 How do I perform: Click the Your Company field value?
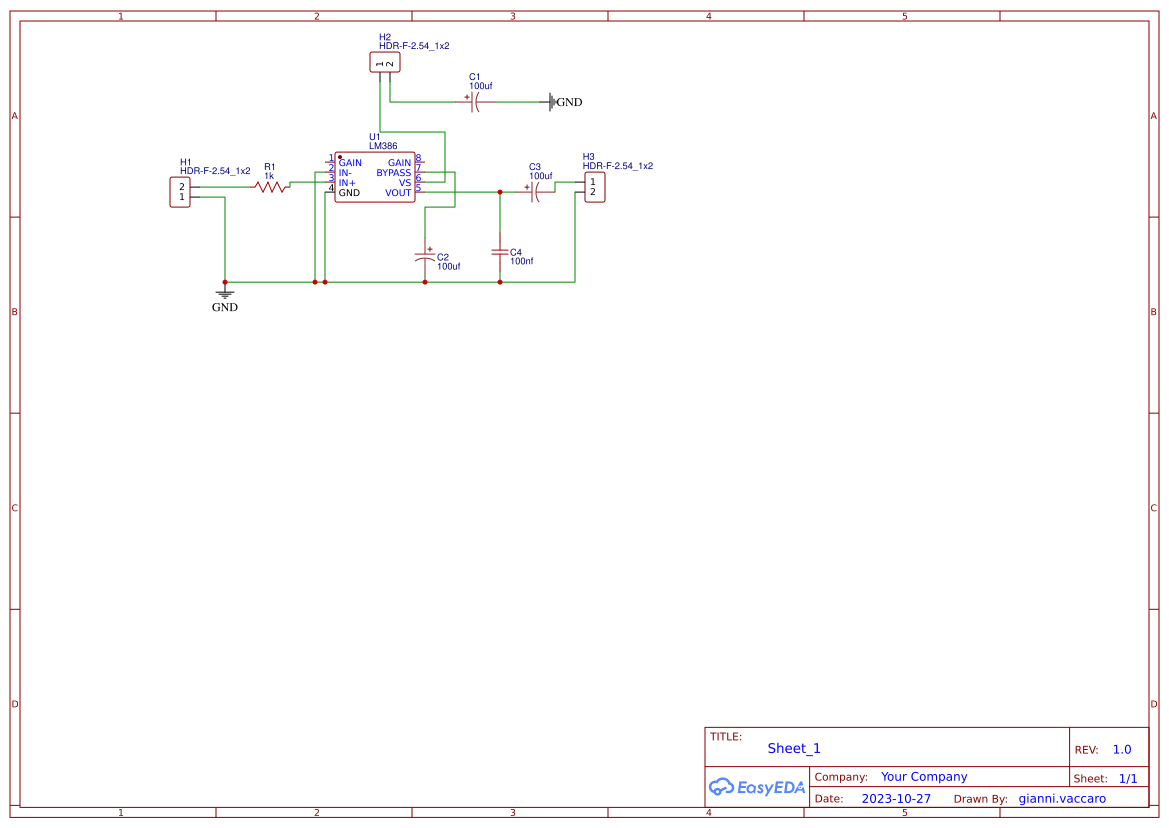(x=924, y=777)
